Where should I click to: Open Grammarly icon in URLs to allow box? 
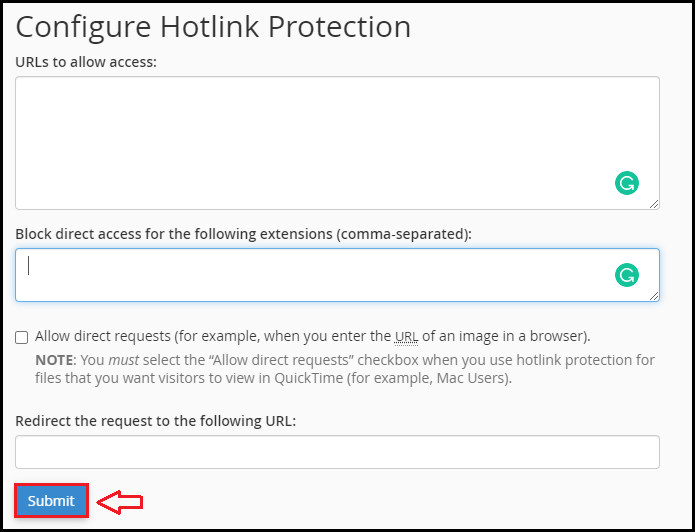627,183
